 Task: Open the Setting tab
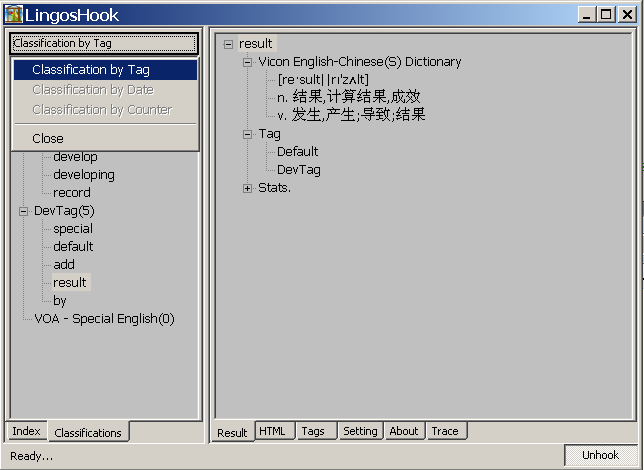point(361,431)
